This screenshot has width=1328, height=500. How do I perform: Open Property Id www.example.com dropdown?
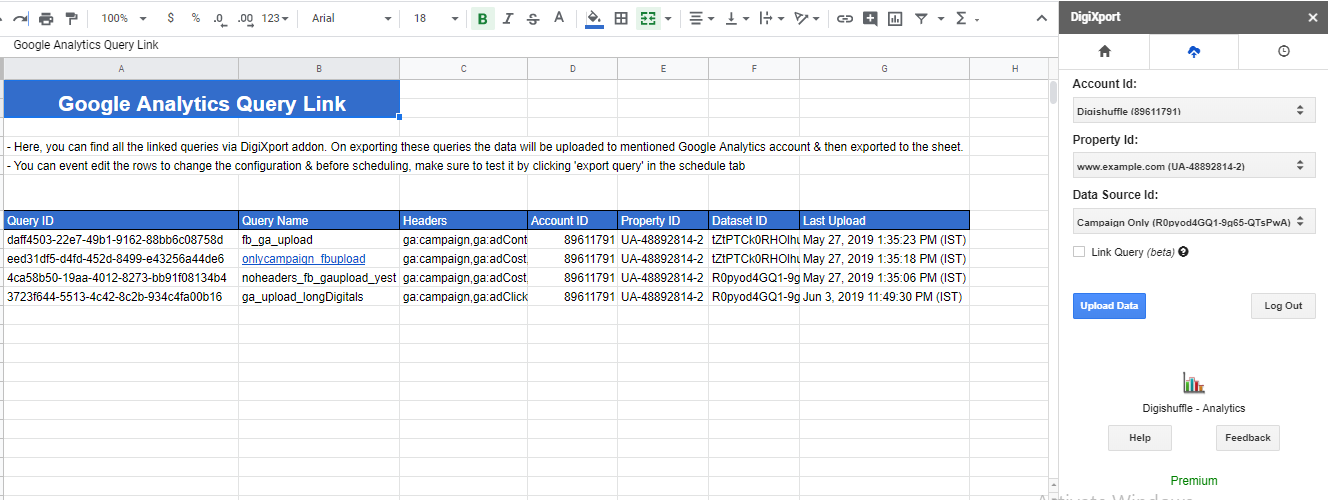1194,165
